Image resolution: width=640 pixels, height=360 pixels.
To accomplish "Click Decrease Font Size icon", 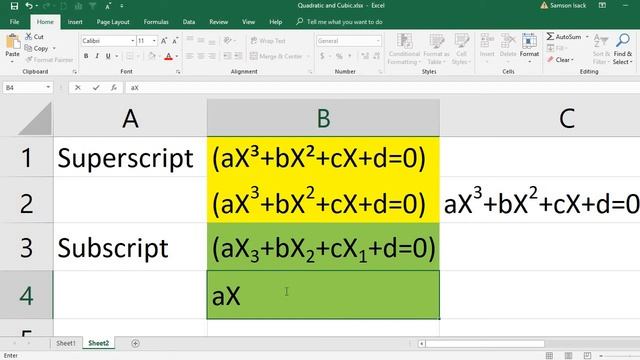I will 175,41.
